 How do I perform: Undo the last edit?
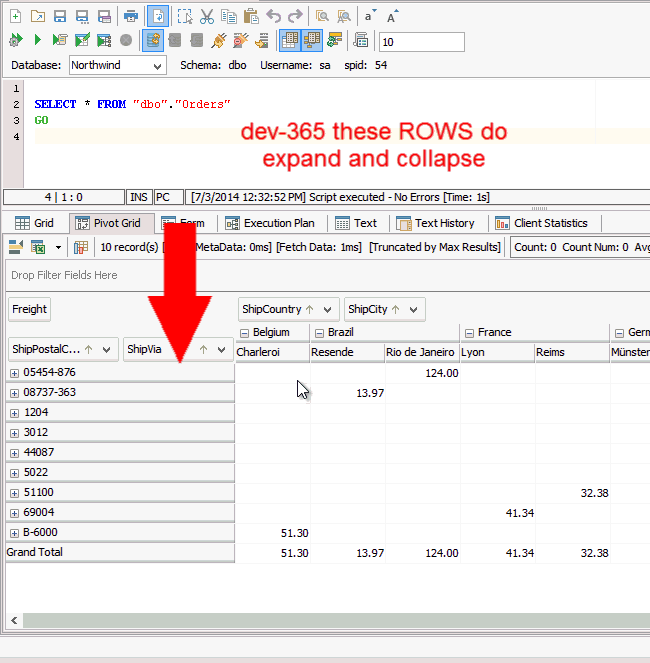coord(274,16)
